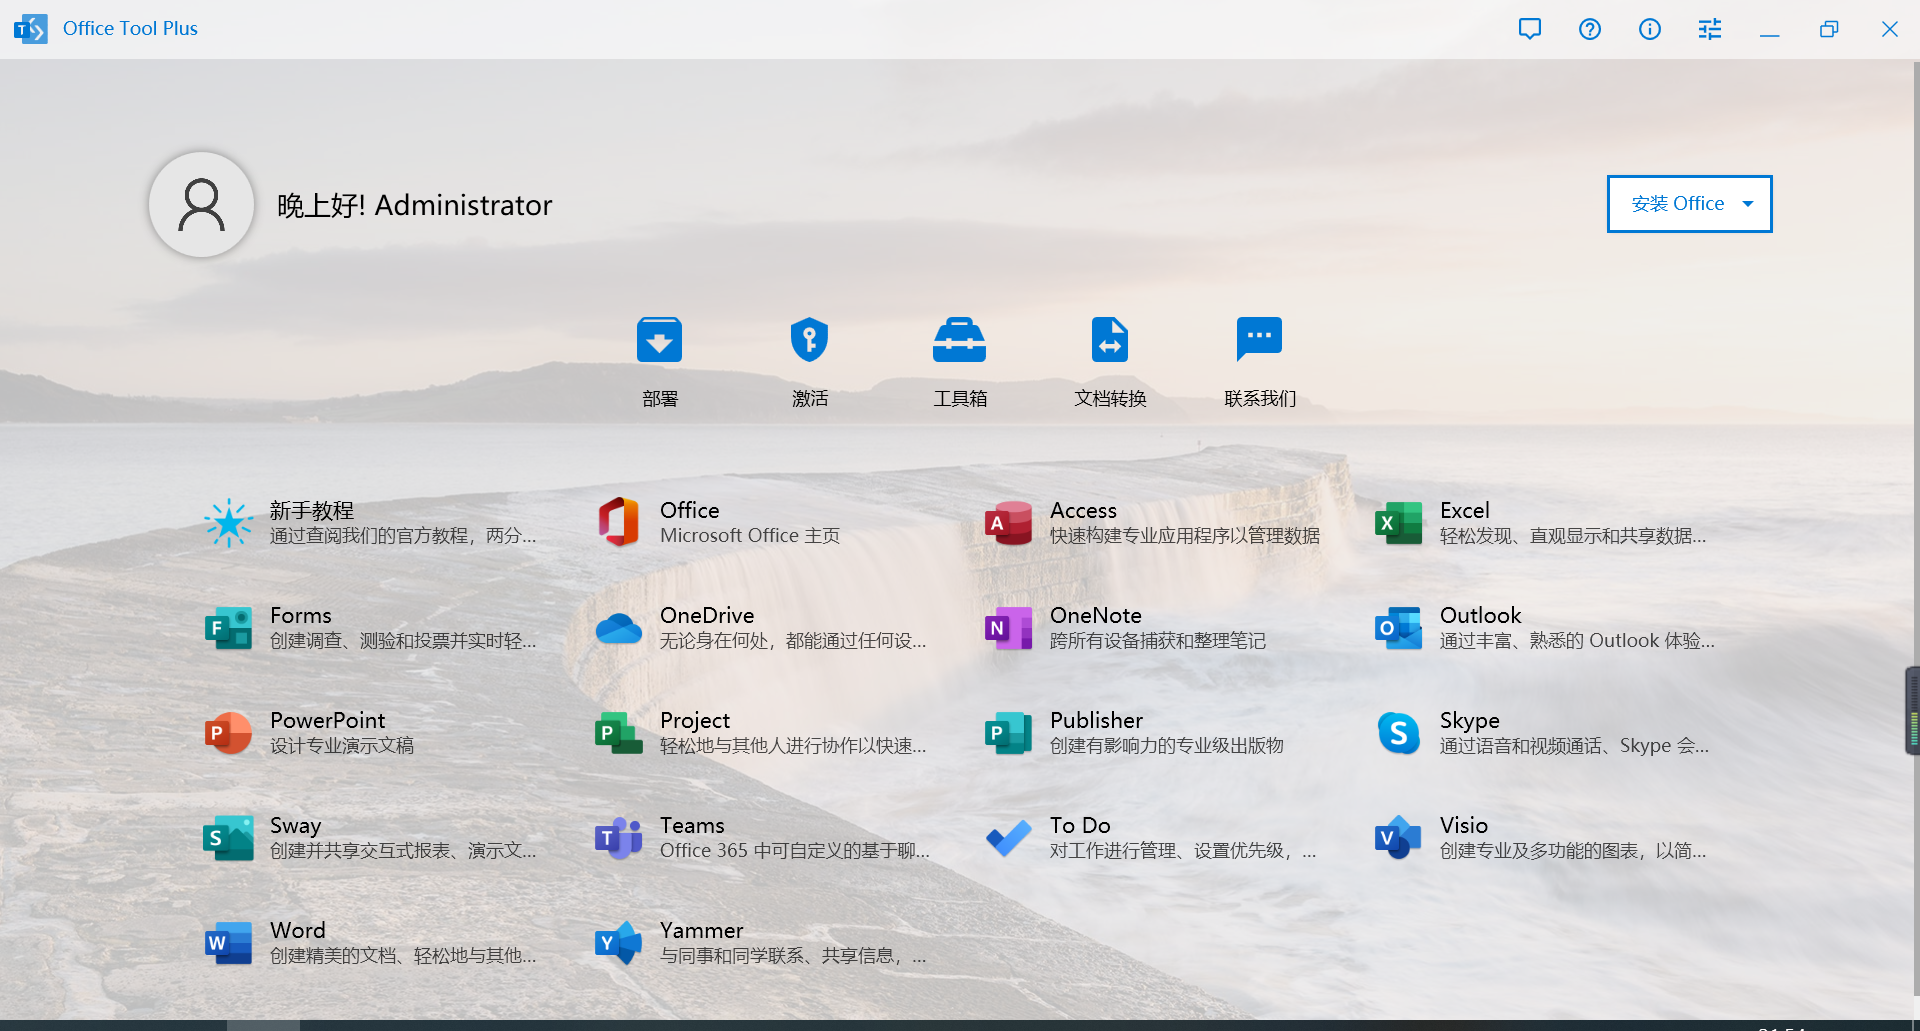Click the Publisher title text
Viewport: 1920px width, 1031px height.
[1097, 721]
